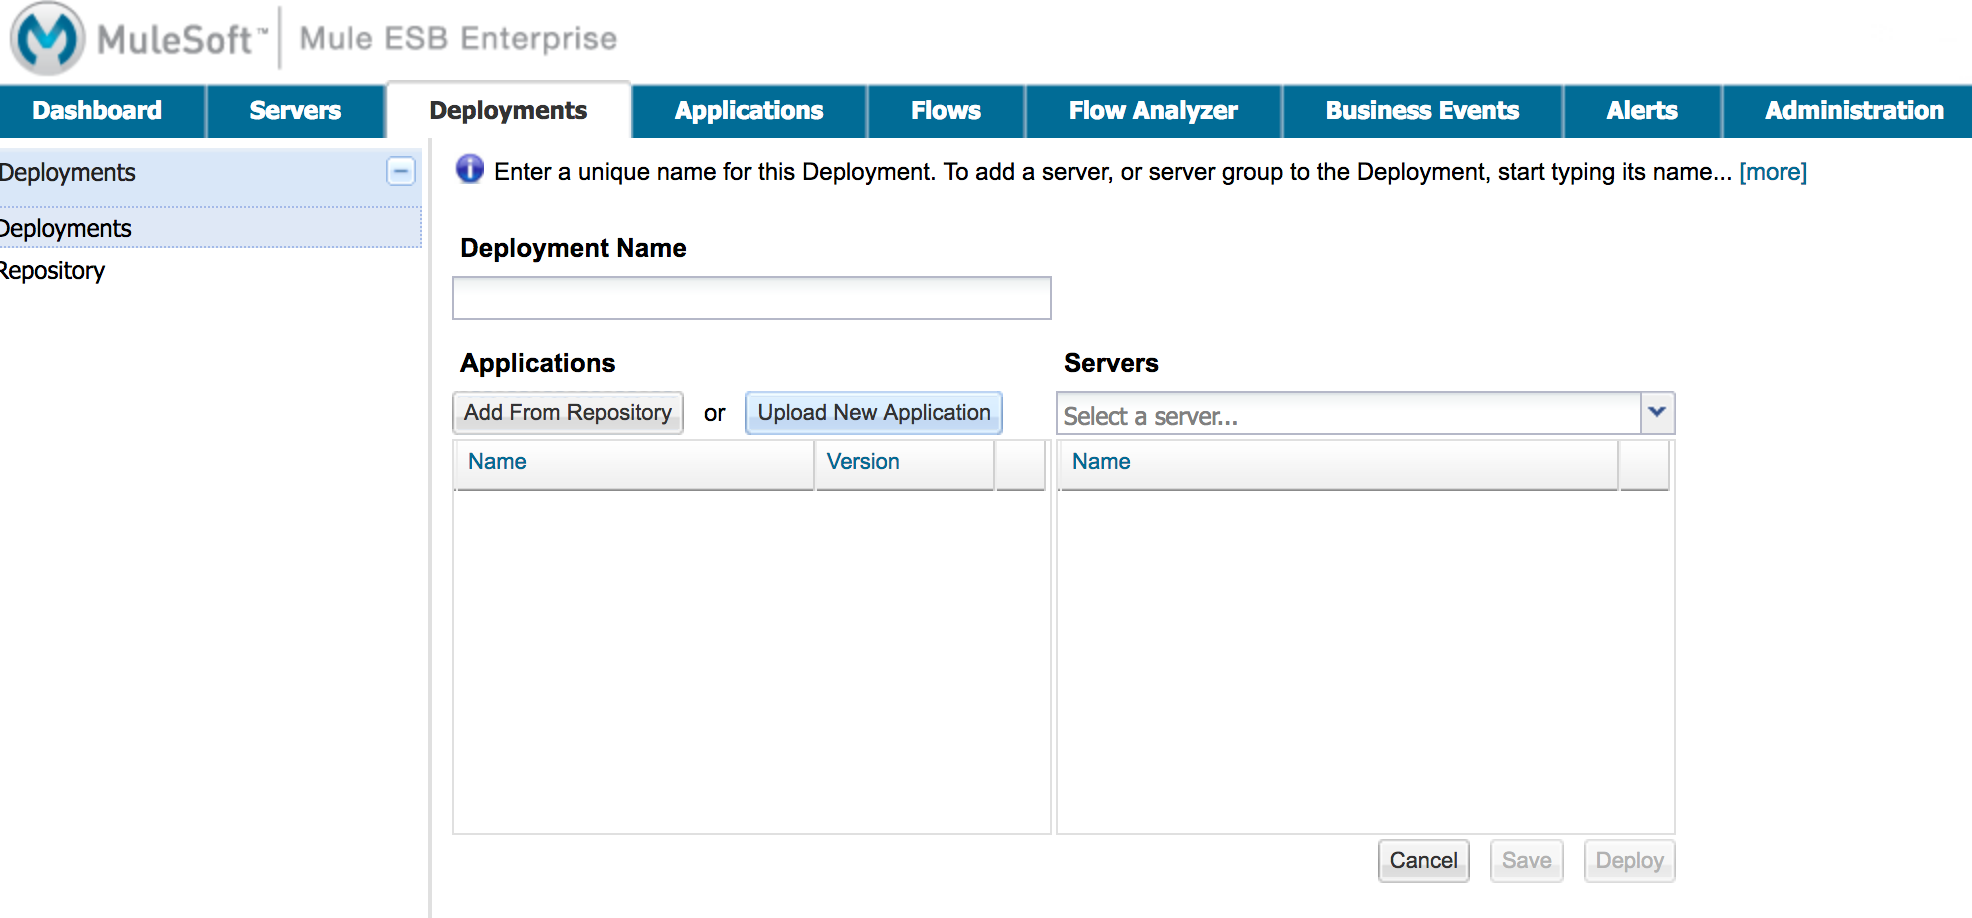Click the Add From Repository button

tap(568, 413)
